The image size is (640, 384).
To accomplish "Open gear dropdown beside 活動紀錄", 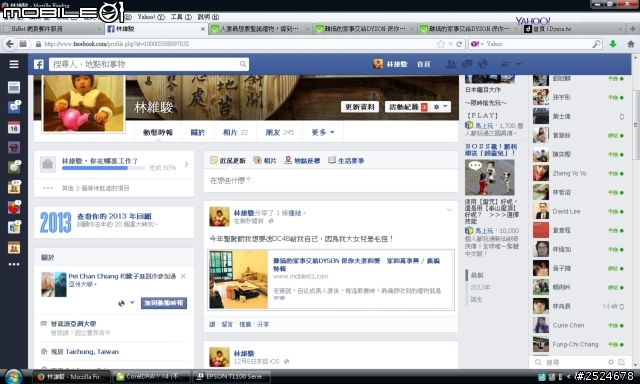I will tap(440, 107).
